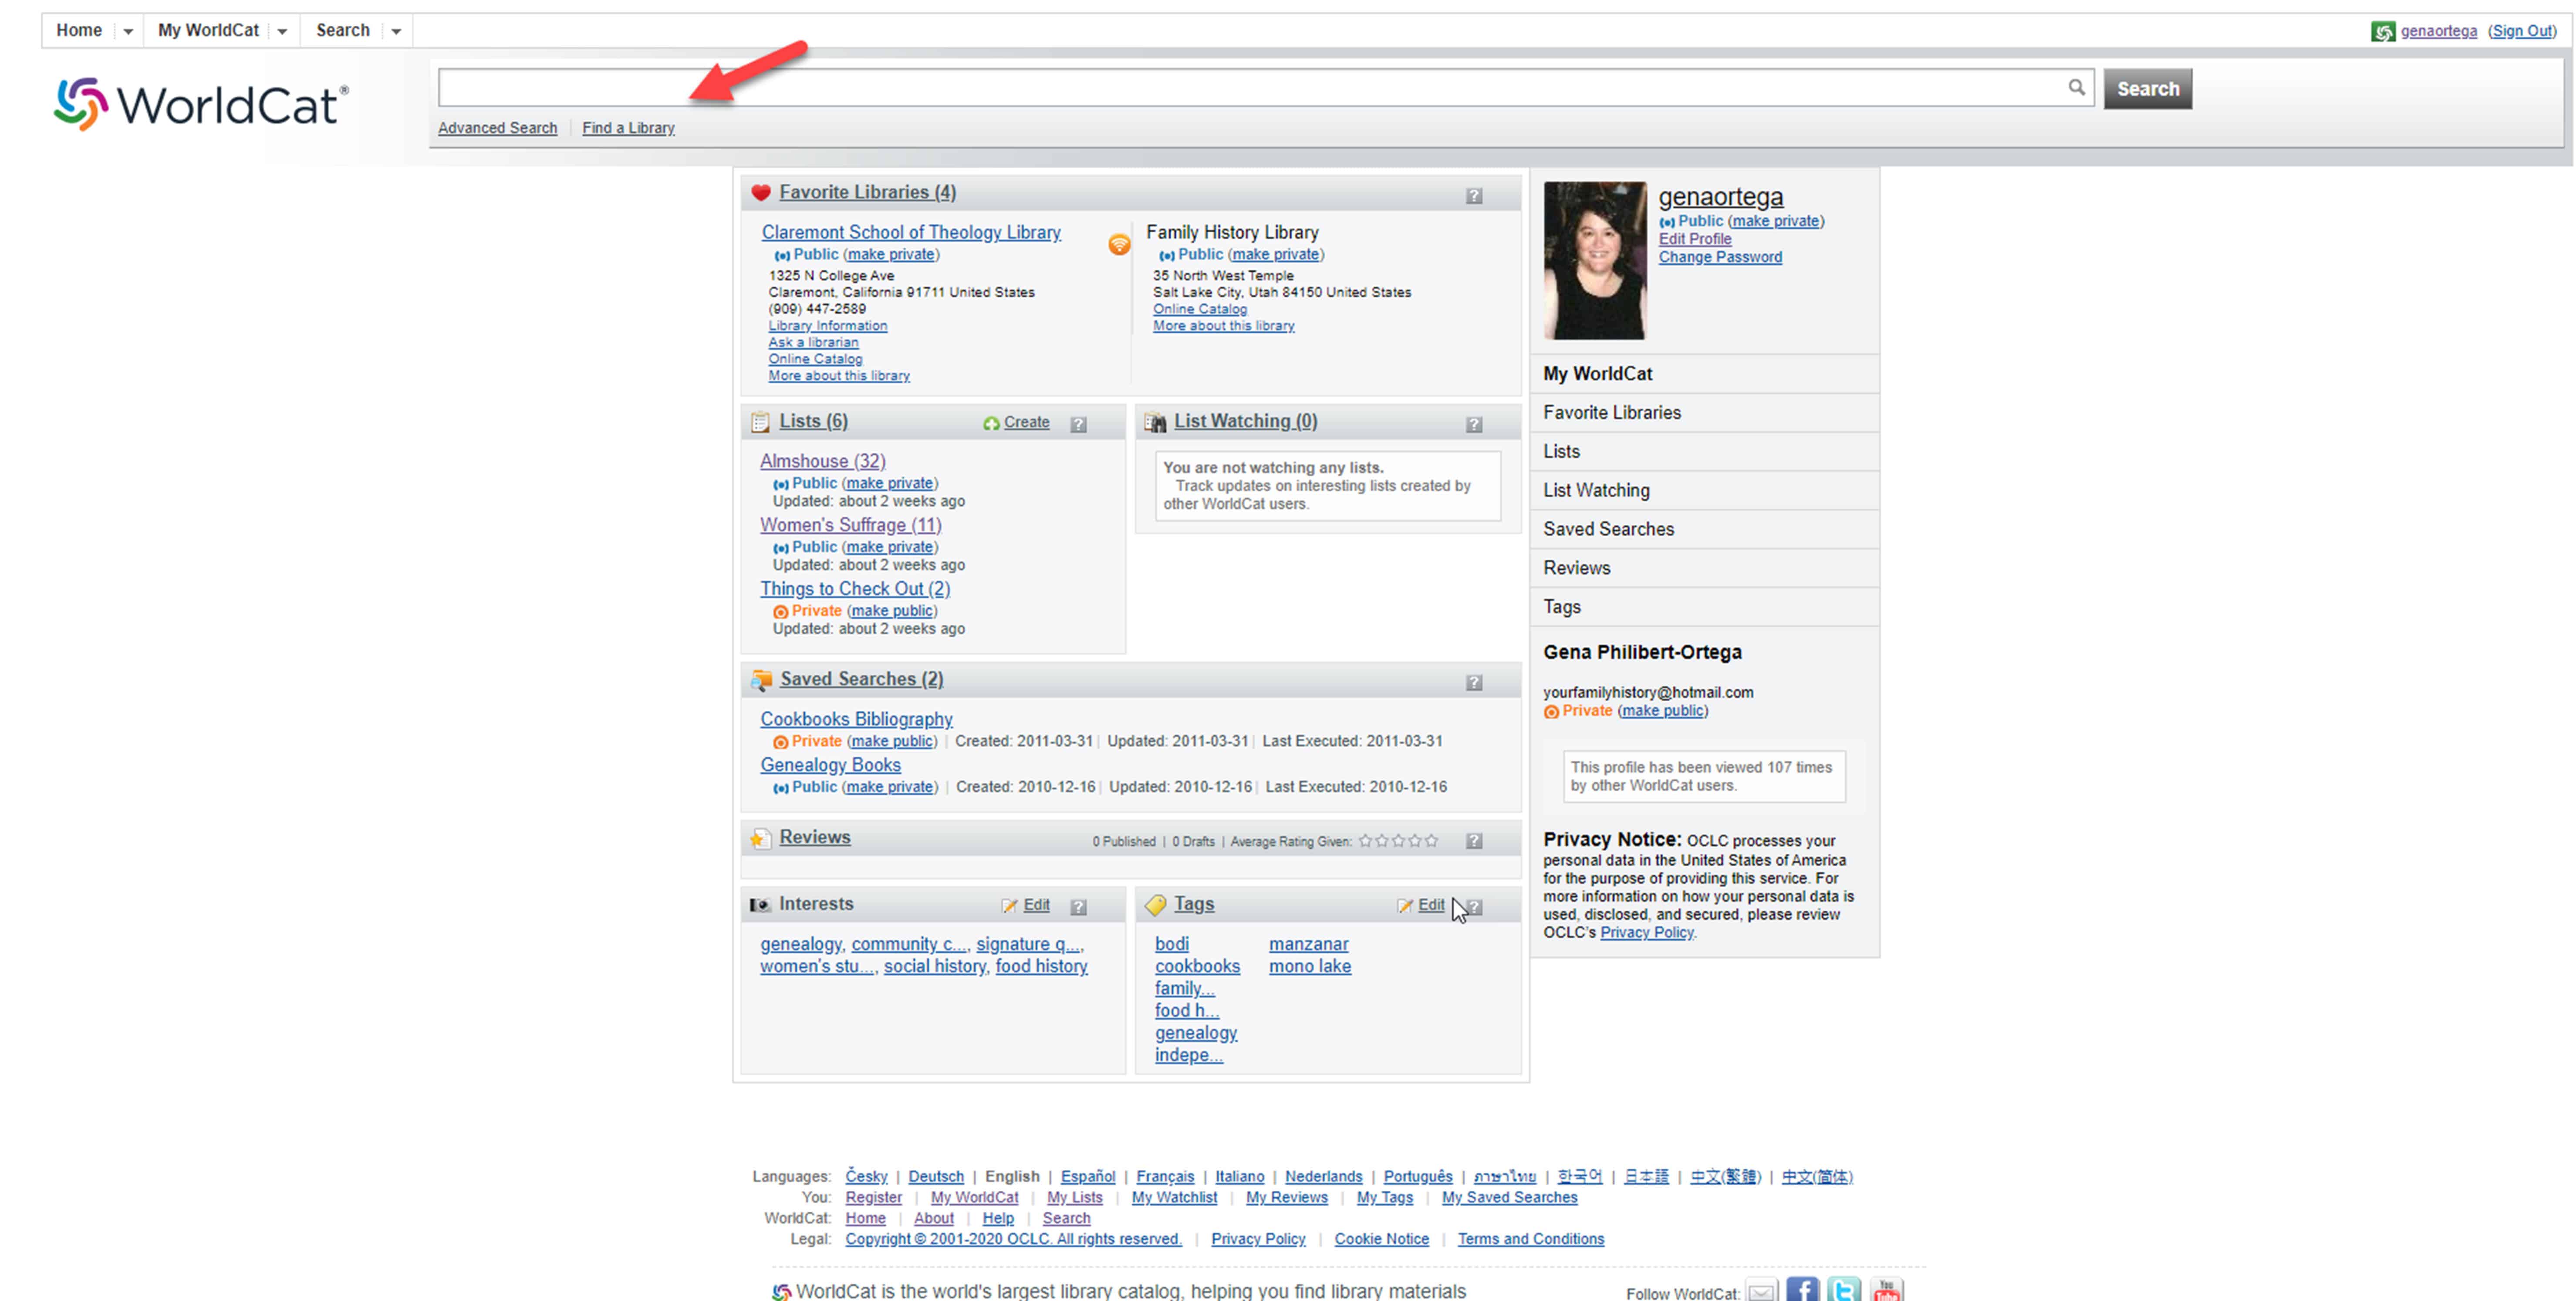Click the WorldCat logo
Image resolution: width=2576 pixels, height=1301 pixels.
pyautogui.click(x=201, y=104)
